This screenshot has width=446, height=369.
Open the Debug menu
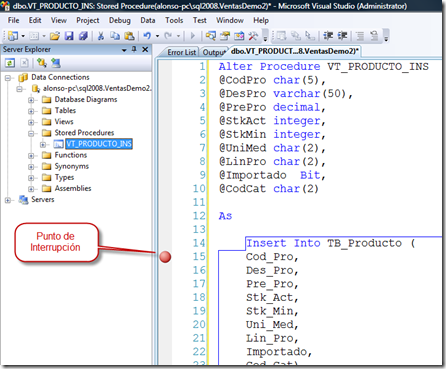[120, 20]
